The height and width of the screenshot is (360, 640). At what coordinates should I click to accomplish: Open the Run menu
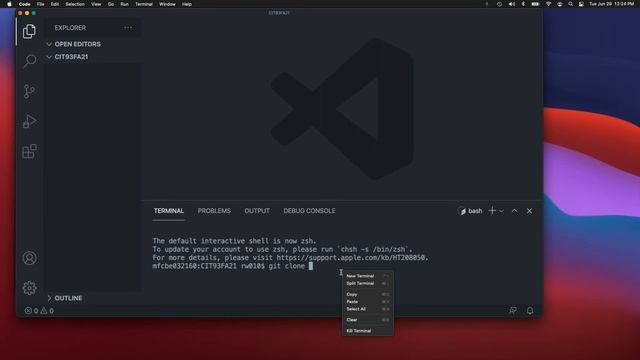124,4
